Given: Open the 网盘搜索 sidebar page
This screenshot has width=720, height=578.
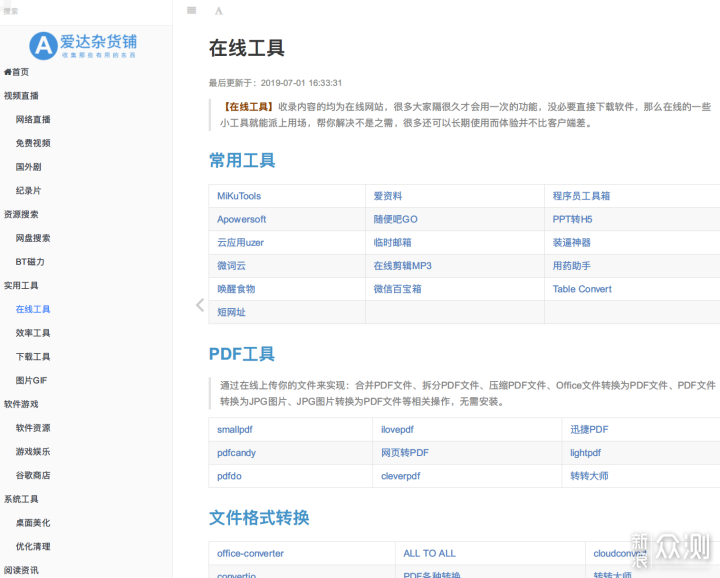Looking at the screenshot, I should [33, 238].
